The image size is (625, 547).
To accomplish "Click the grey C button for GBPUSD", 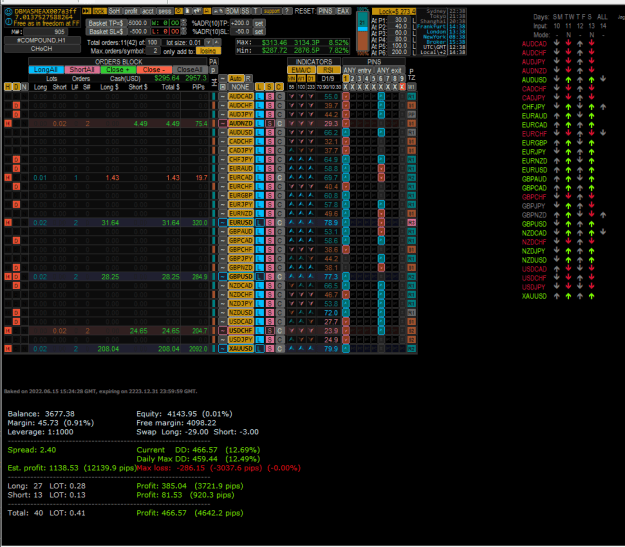I will pyautogui.click(x=280, y=276).
